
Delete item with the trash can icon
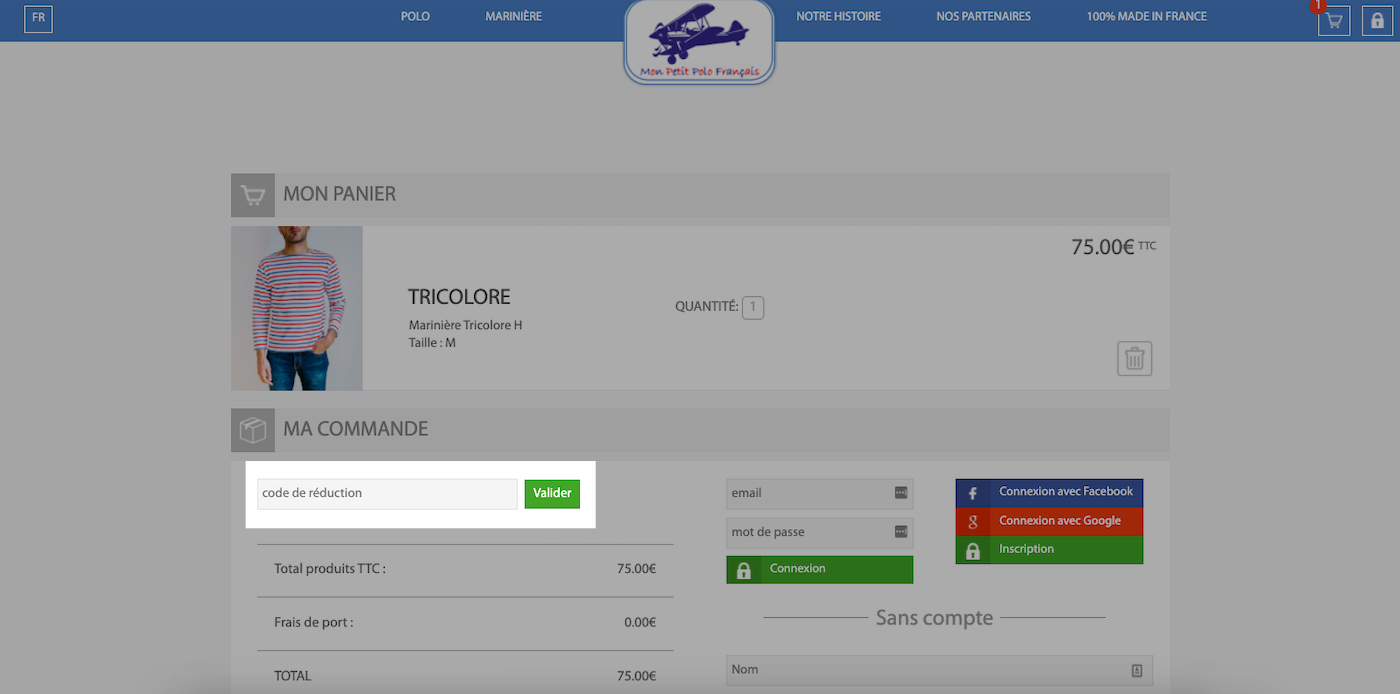(x=1134, y=358)
